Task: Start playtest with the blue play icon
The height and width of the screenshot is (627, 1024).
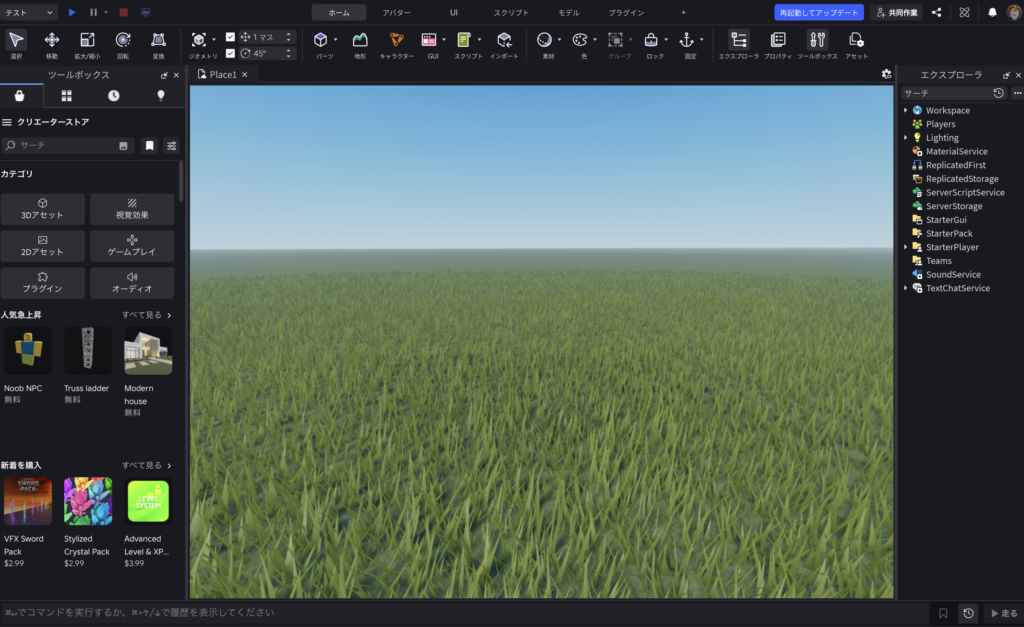Action: tap(72, 12)
